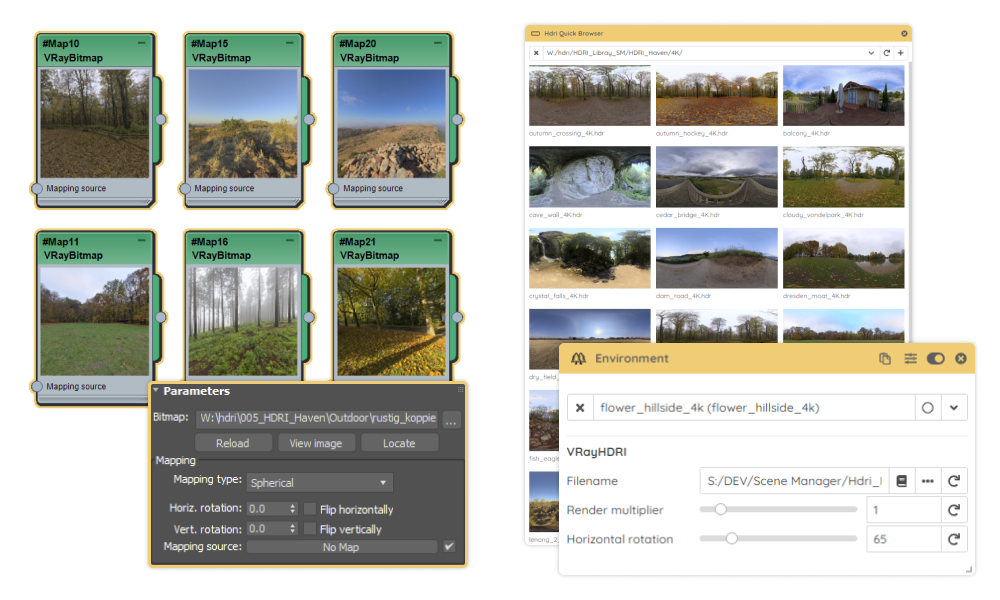
Task: Select the dresden_moat_4K.hdr thumbnail
Action: (x=843, y=258)
